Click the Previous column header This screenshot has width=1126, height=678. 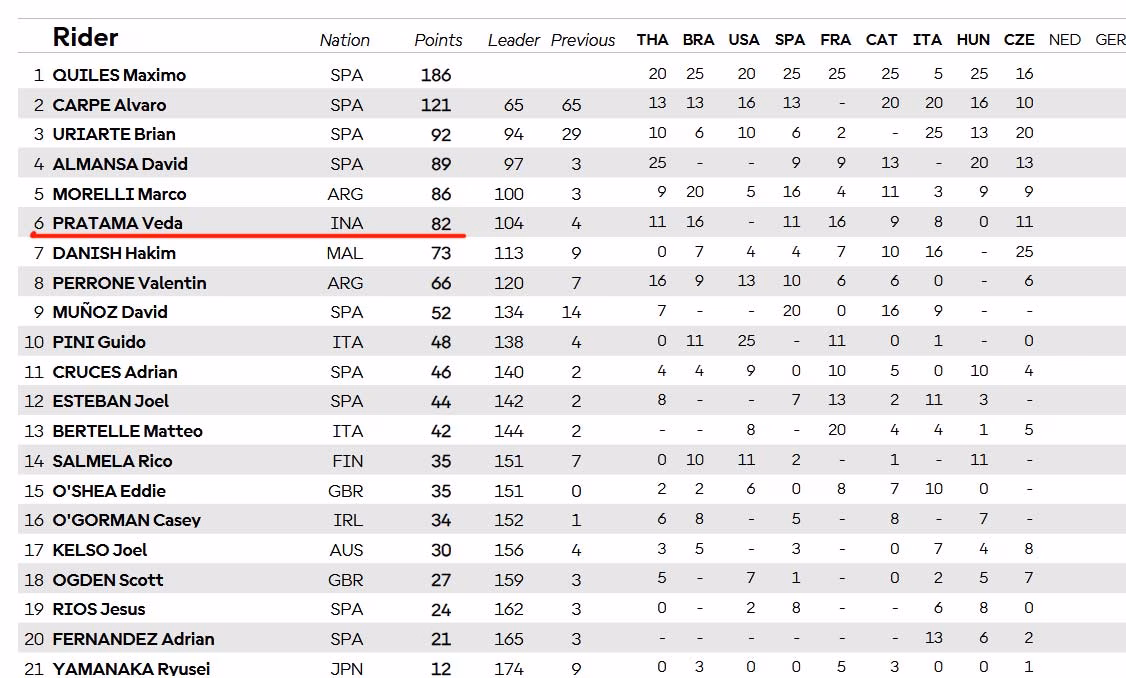582,40
